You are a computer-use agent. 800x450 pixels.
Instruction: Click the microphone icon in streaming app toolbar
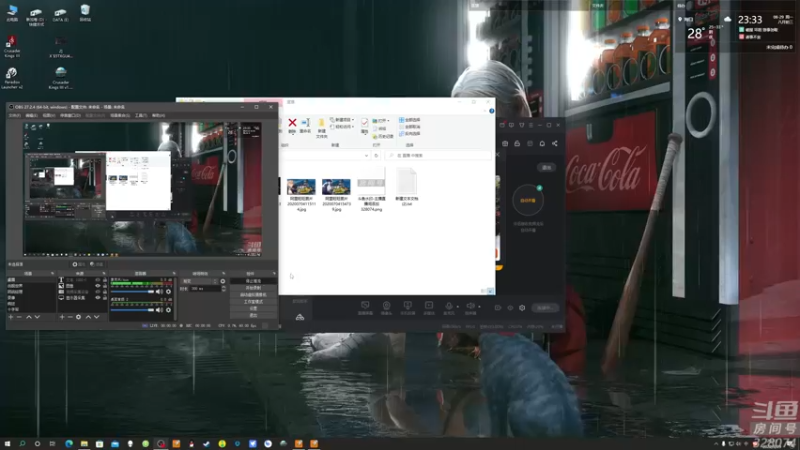[448, 305]
